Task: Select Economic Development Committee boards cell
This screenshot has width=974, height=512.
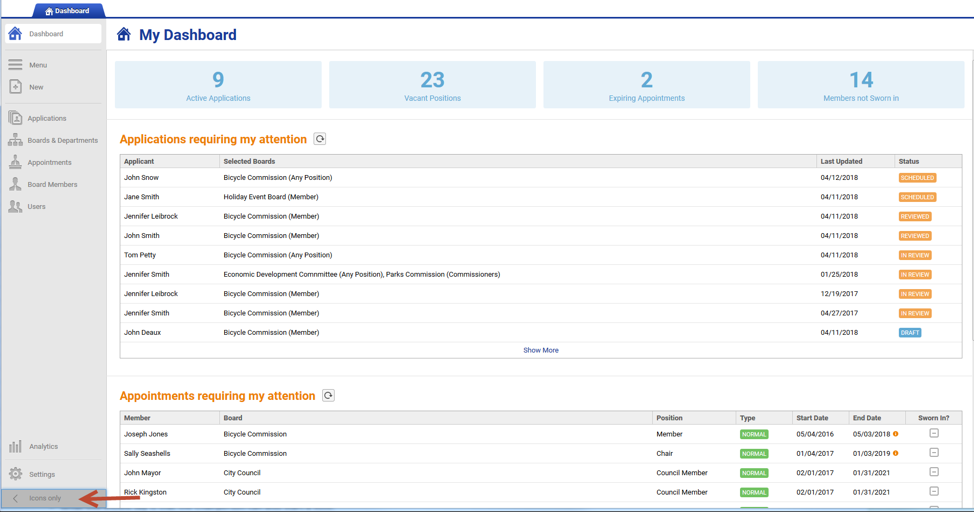Action: coord(362,274)
